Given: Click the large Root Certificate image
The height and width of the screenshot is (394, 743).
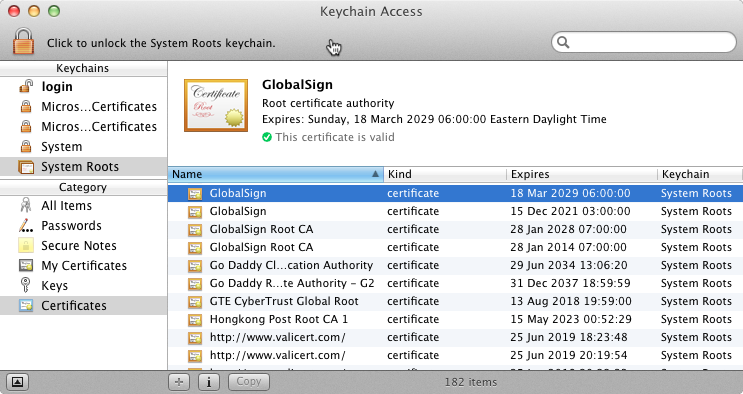Looking at the screenshot, I should click(x=216, y=105).
